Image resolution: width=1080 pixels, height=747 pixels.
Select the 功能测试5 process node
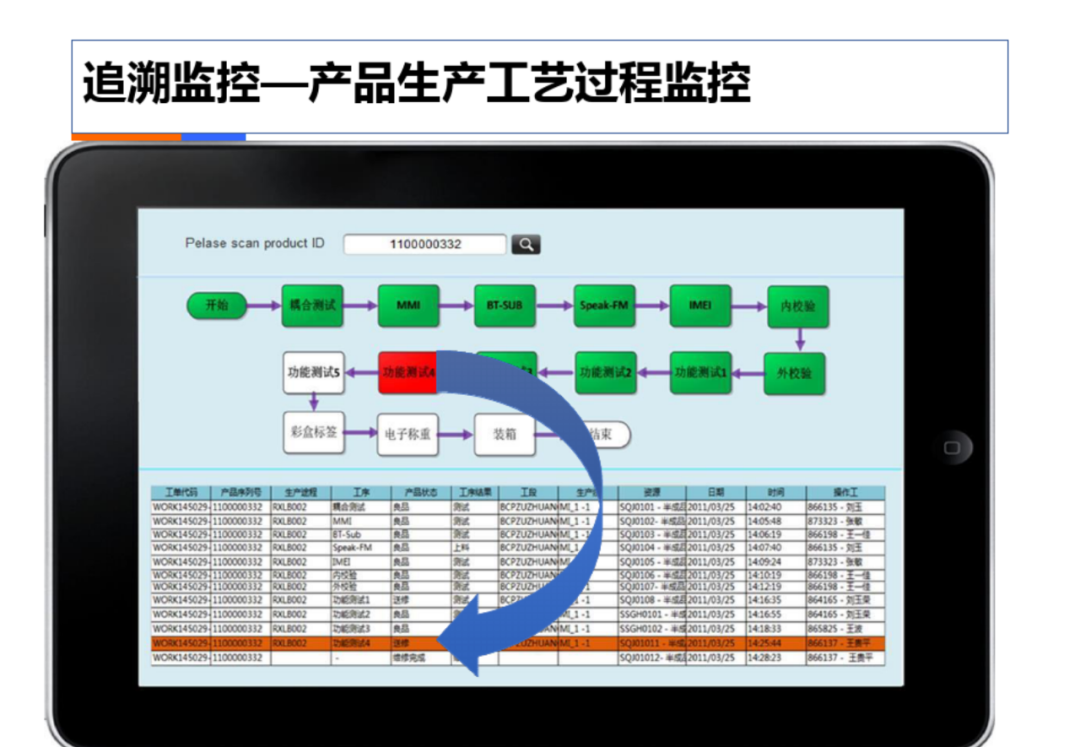313,372
